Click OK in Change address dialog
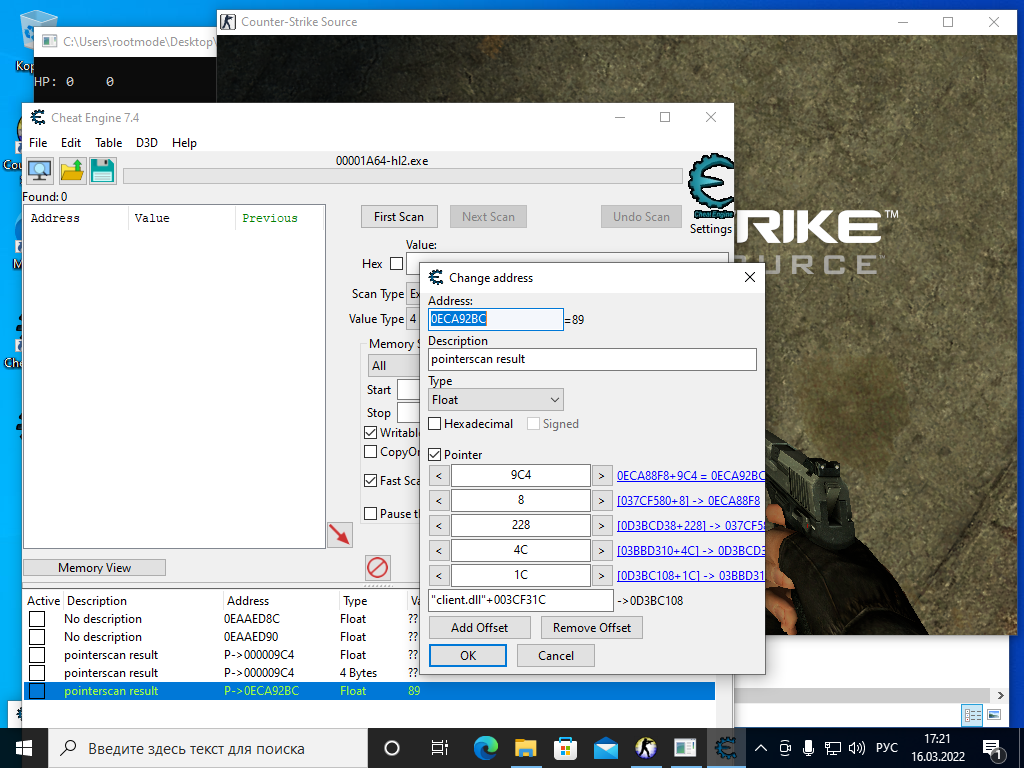This screenshot has width=1024, height=768. pyautogui.click(x=468, y=656)
